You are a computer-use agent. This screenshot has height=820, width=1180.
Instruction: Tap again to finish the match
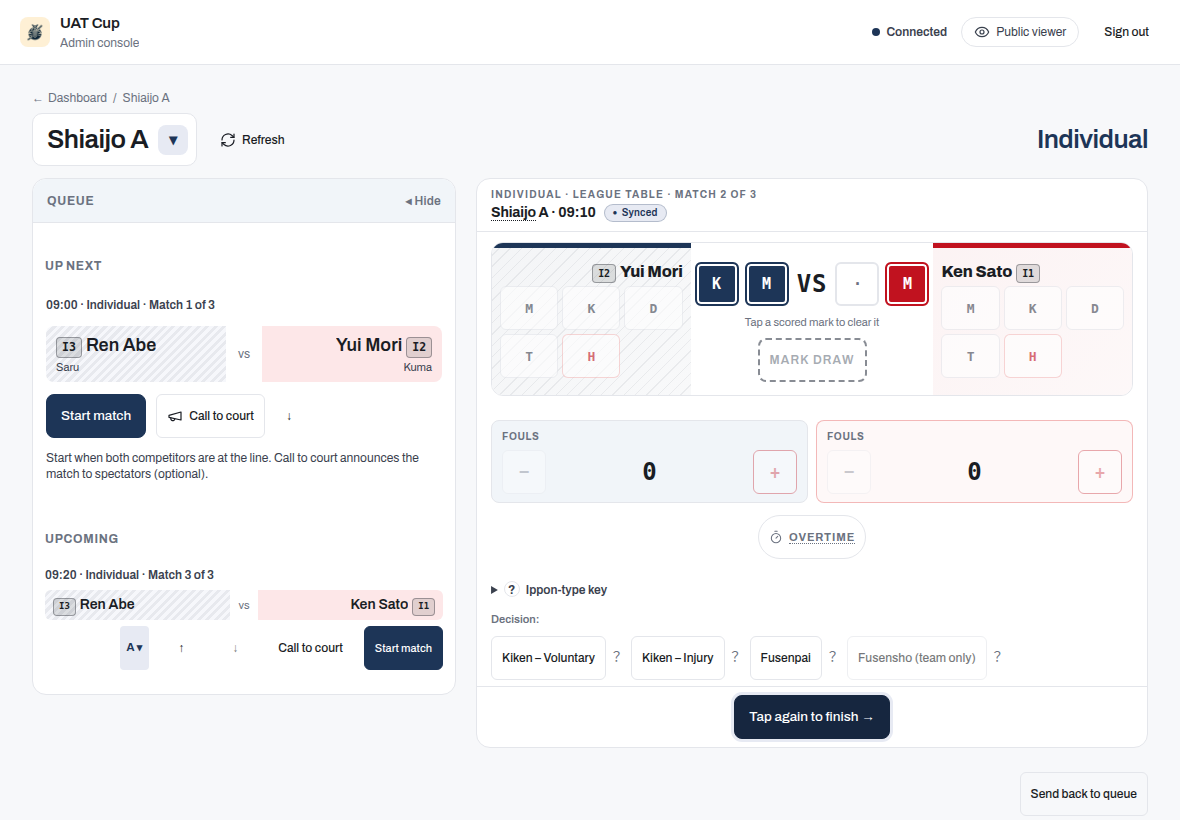[x=812, y=717]
